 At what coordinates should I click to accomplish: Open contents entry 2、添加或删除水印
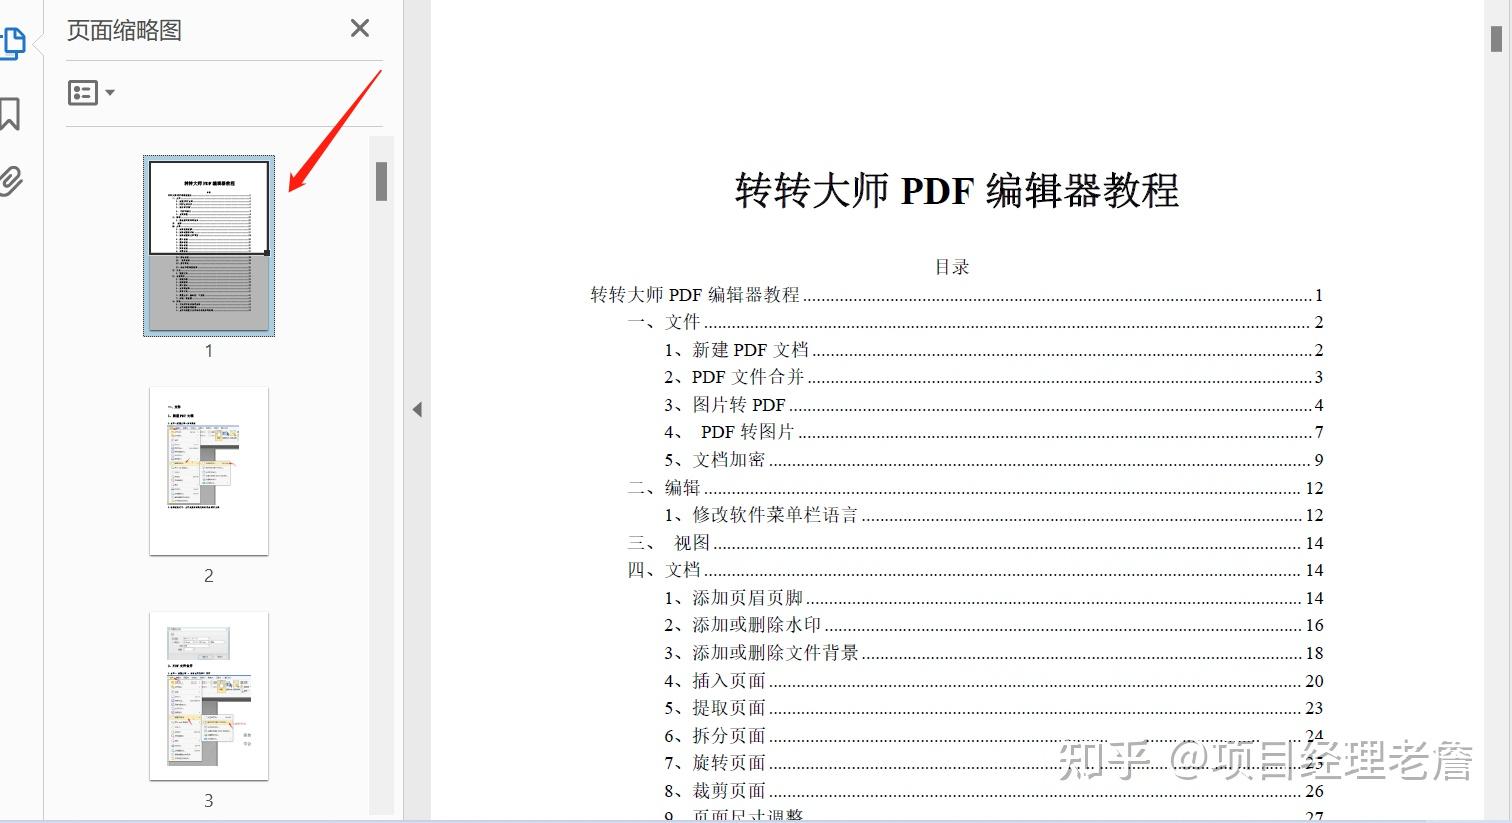coord(993,625)
